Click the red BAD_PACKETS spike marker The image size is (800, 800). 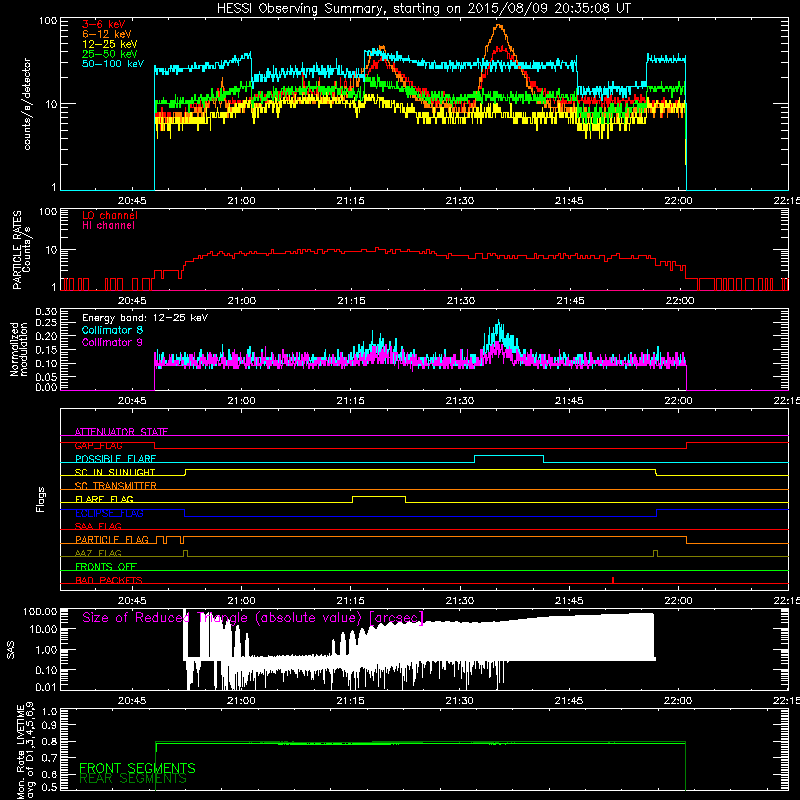(x=613, y=580)
